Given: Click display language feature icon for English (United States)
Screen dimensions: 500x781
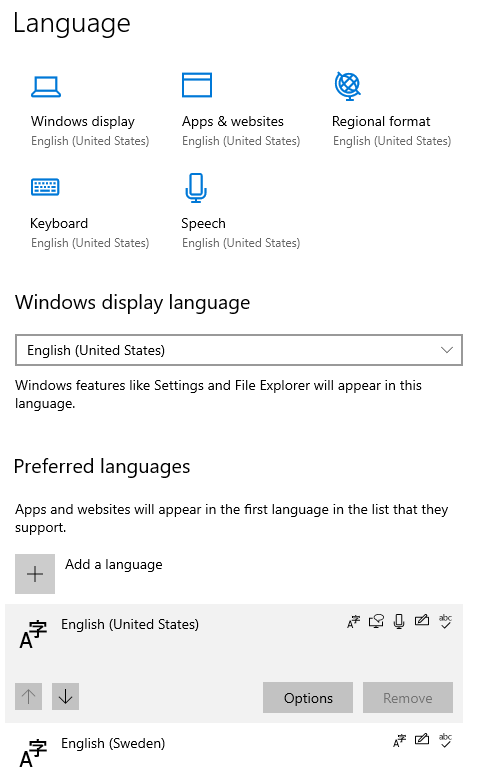Looking at the screenshot, I should click(x=353, y=622).
